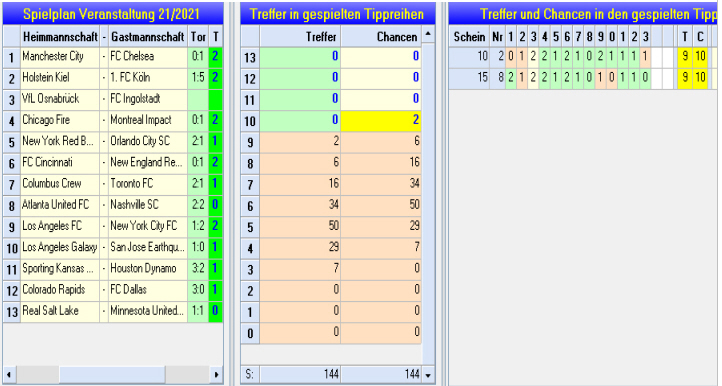Click row header 13 in Treffer table

250,58
